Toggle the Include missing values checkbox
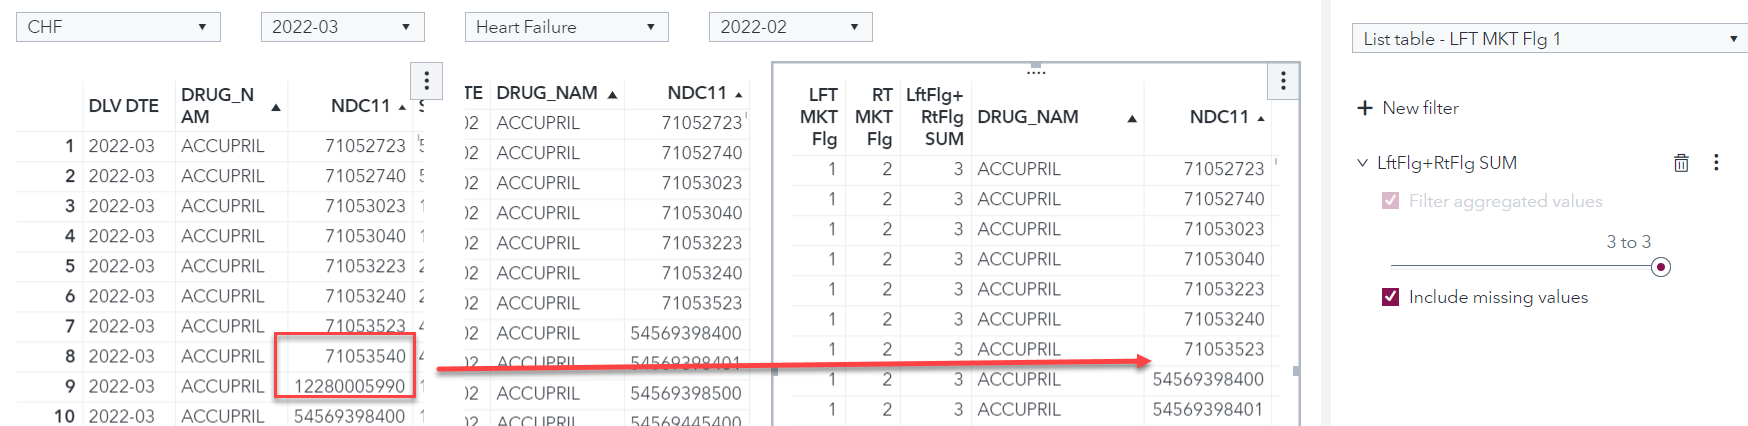1748x426 pixels. [x=1390, y=297]
